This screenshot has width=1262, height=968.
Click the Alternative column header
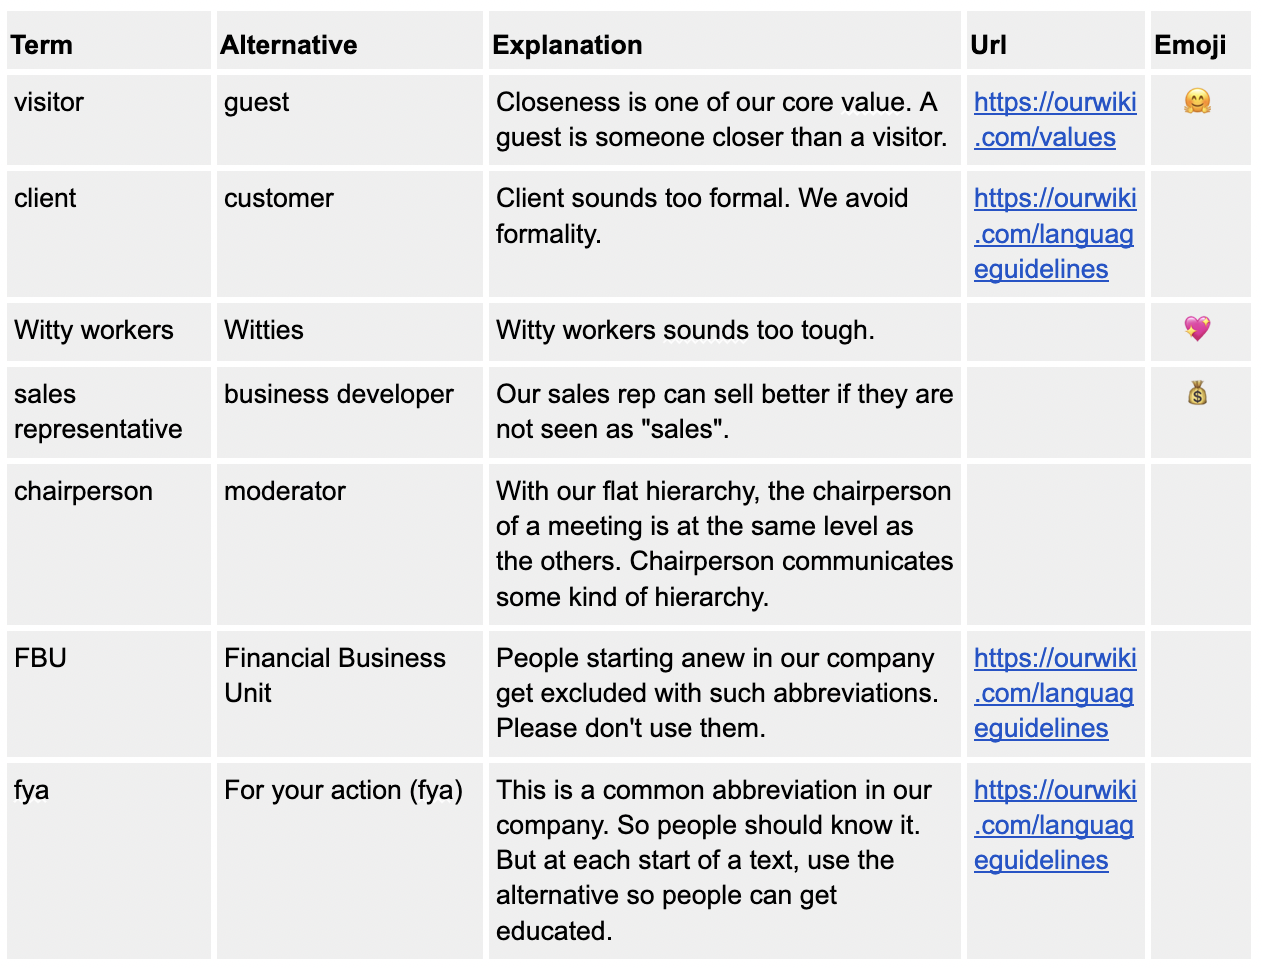coord(289,45)
